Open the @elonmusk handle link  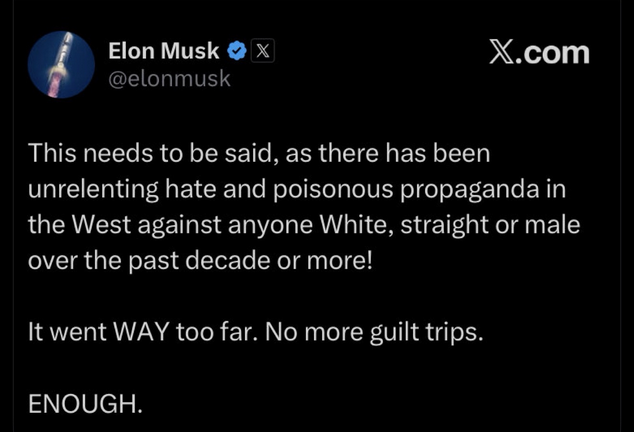[169, 78]
